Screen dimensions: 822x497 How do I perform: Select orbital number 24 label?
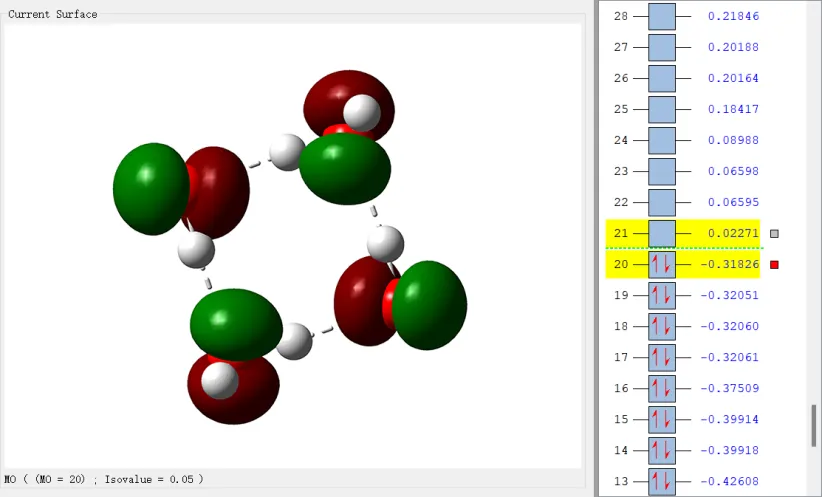click(x=621, y=141)
